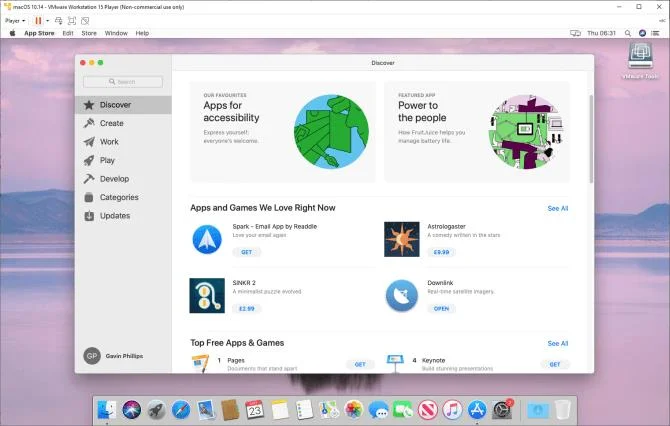Open the Apple menu

(x=12, y=33)
